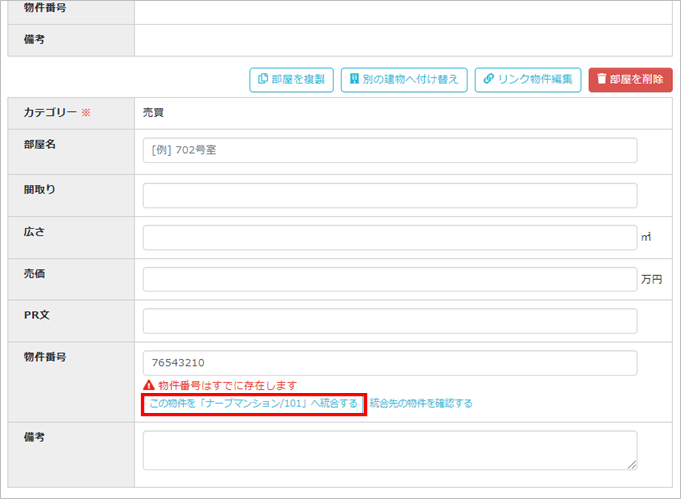
Task: Focus the 間取り text field
Action: point(390,196)
